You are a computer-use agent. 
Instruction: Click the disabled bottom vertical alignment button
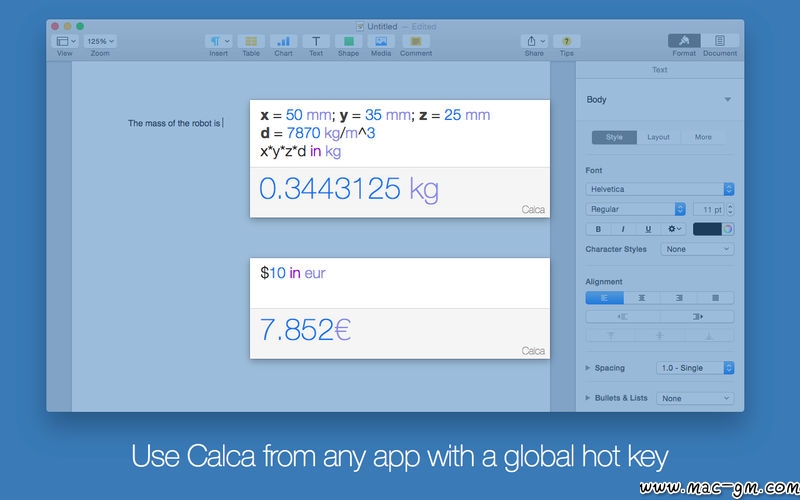[709, 336]
